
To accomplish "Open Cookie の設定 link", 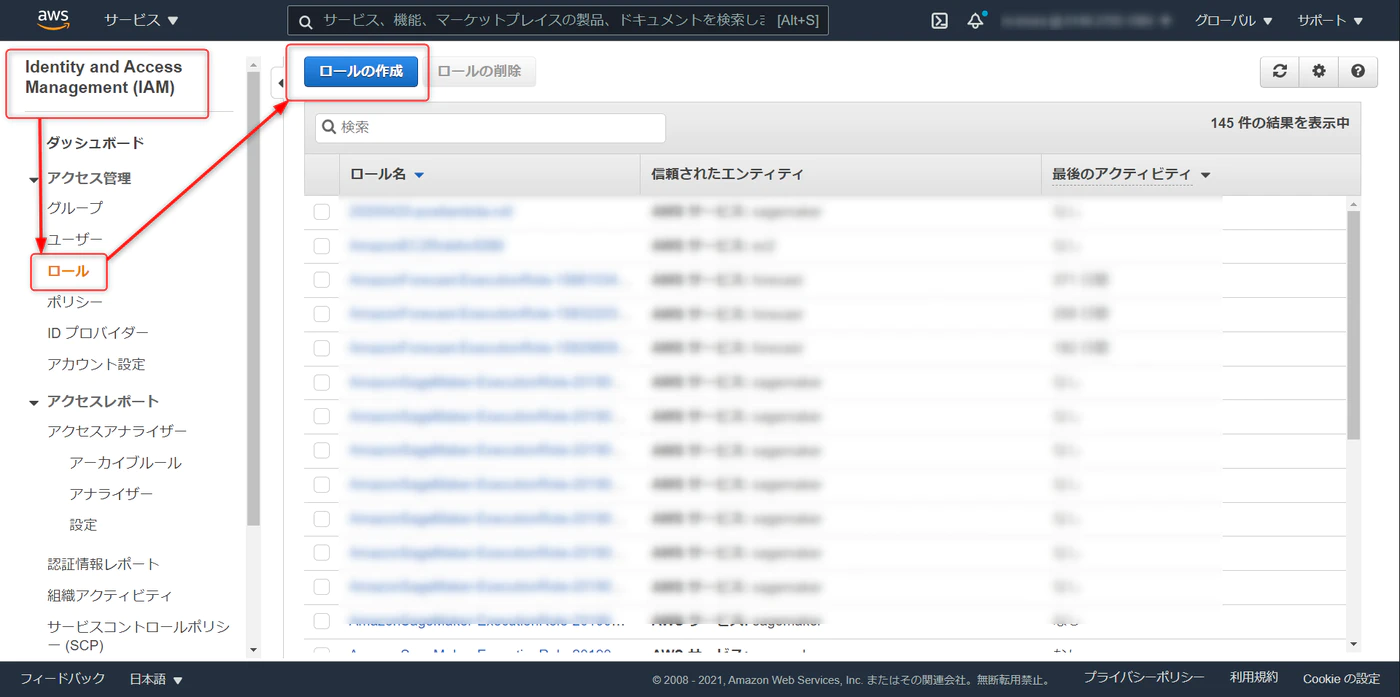I will (1341, 678).
